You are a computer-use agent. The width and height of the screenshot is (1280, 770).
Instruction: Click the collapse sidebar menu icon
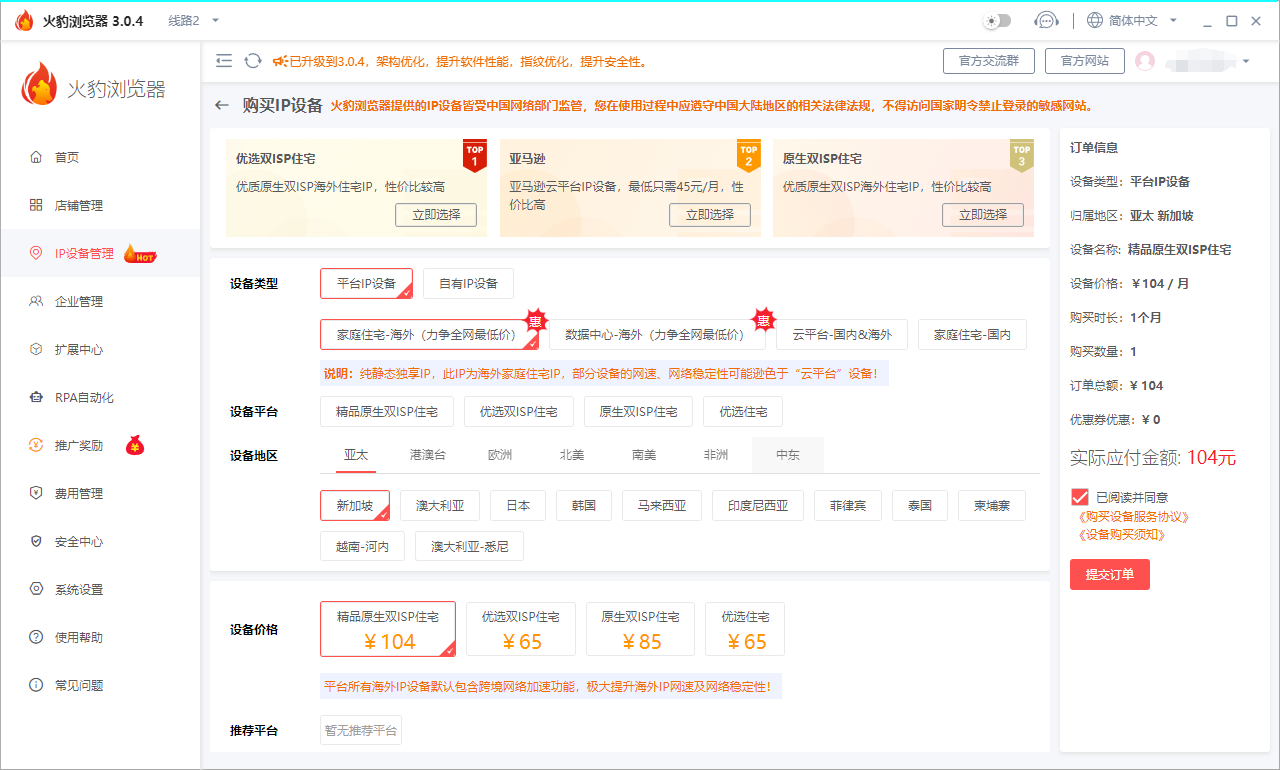[x=224, y=61]
